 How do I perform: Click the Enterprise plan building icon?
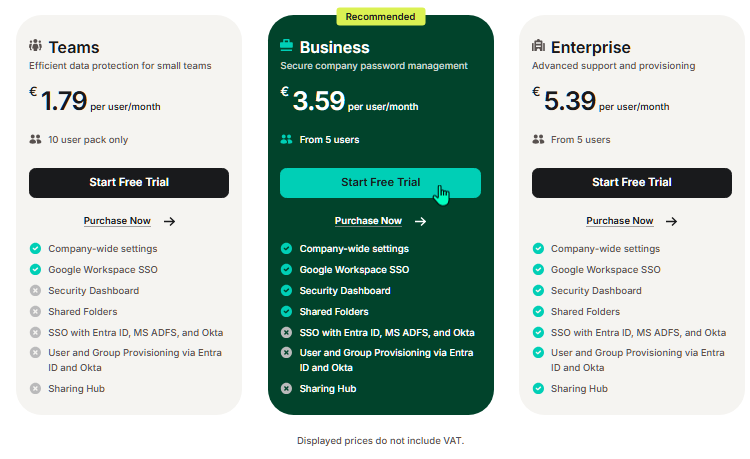538,45
